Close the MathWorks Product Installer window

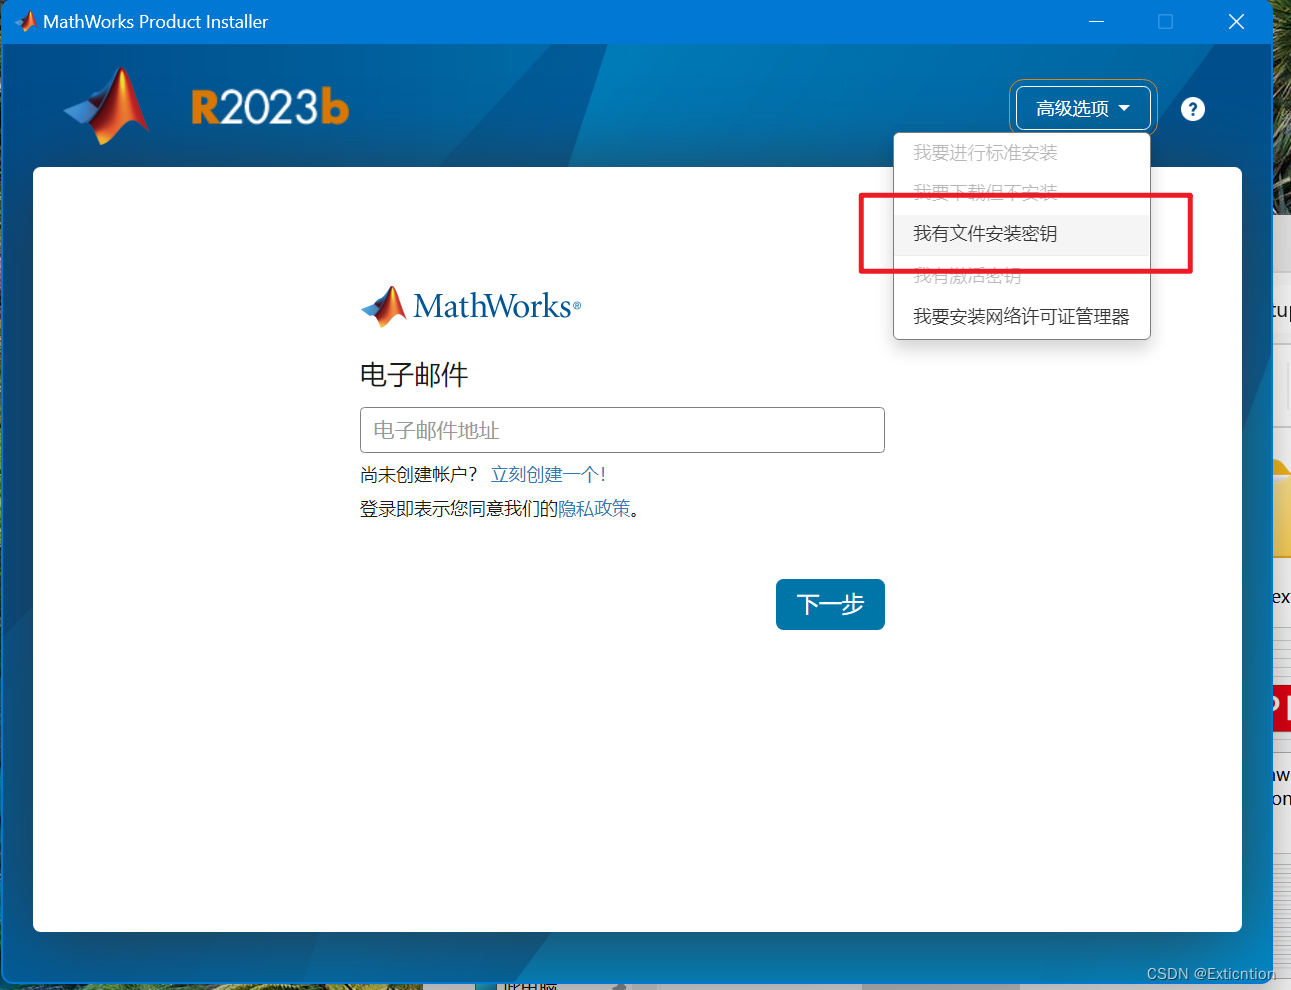(x=1236, y=21)
